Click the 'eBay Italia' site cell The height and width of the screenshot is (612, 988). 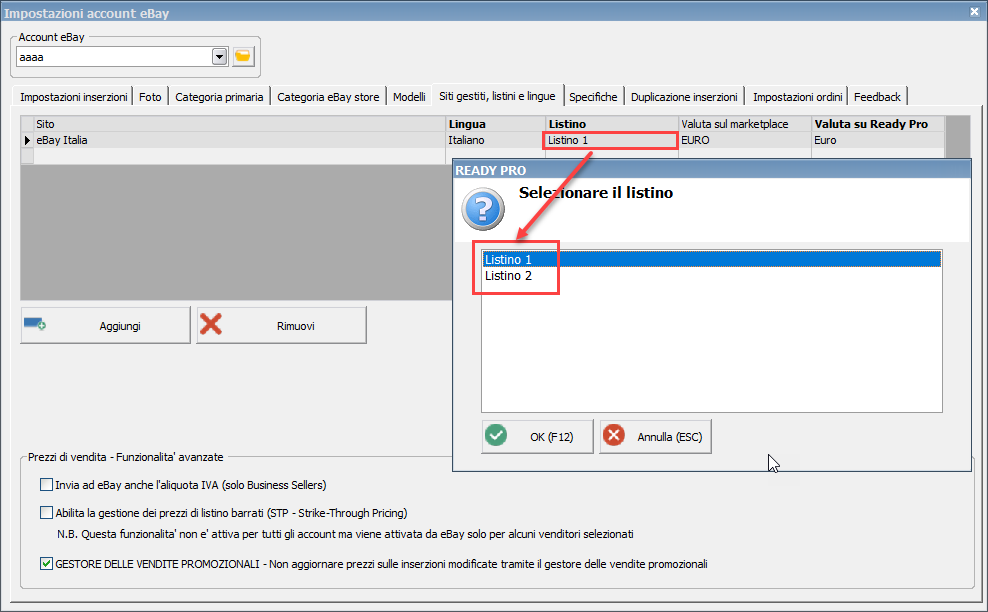click(x=239, y=140)
